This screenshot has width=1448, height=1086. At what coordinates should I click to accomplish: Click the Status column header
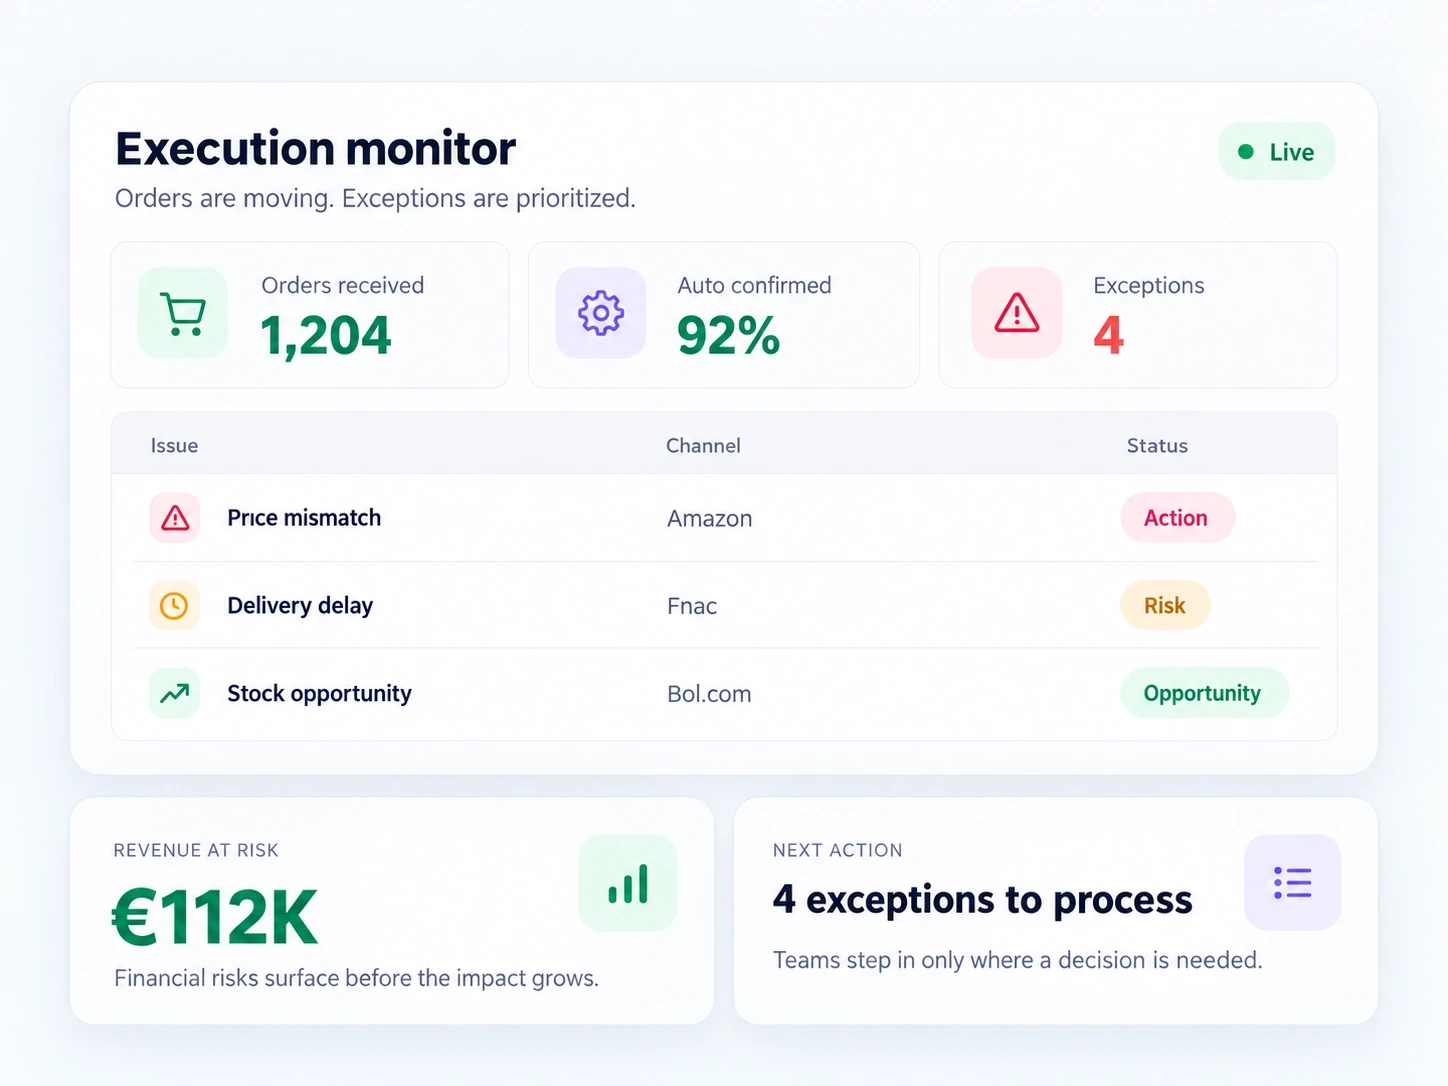pyautogui.click(x=1157, y=446)
